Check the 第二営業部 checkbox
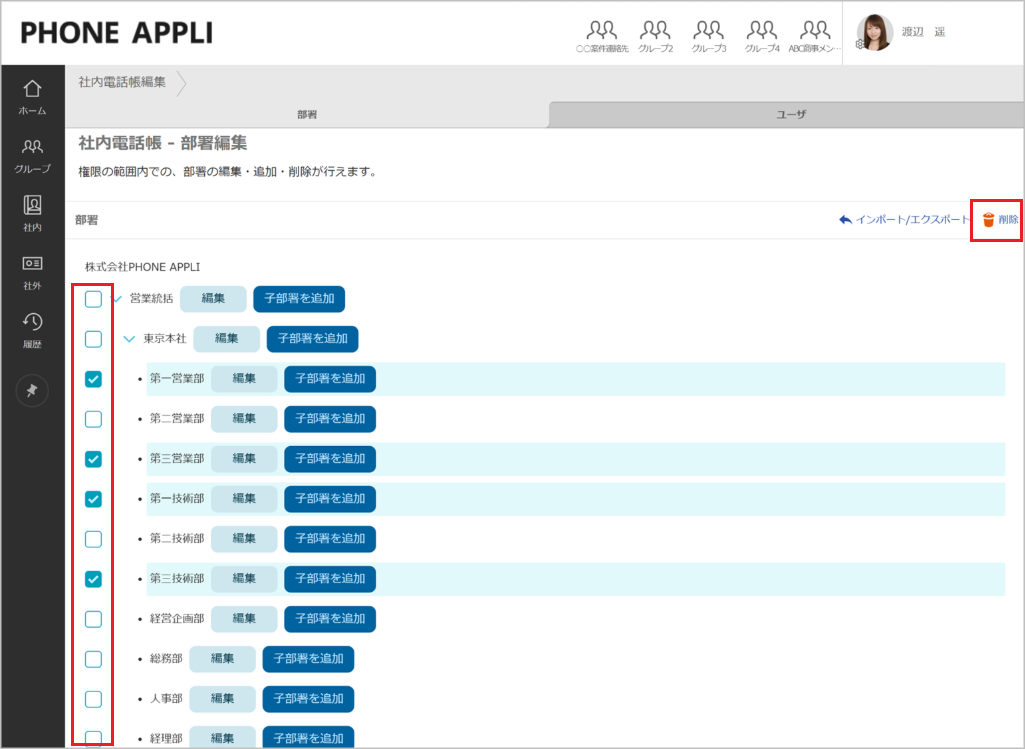Image resolution: width=1025 pixels, height=749 pixels. pyautogui.click(x=93, y=419)
